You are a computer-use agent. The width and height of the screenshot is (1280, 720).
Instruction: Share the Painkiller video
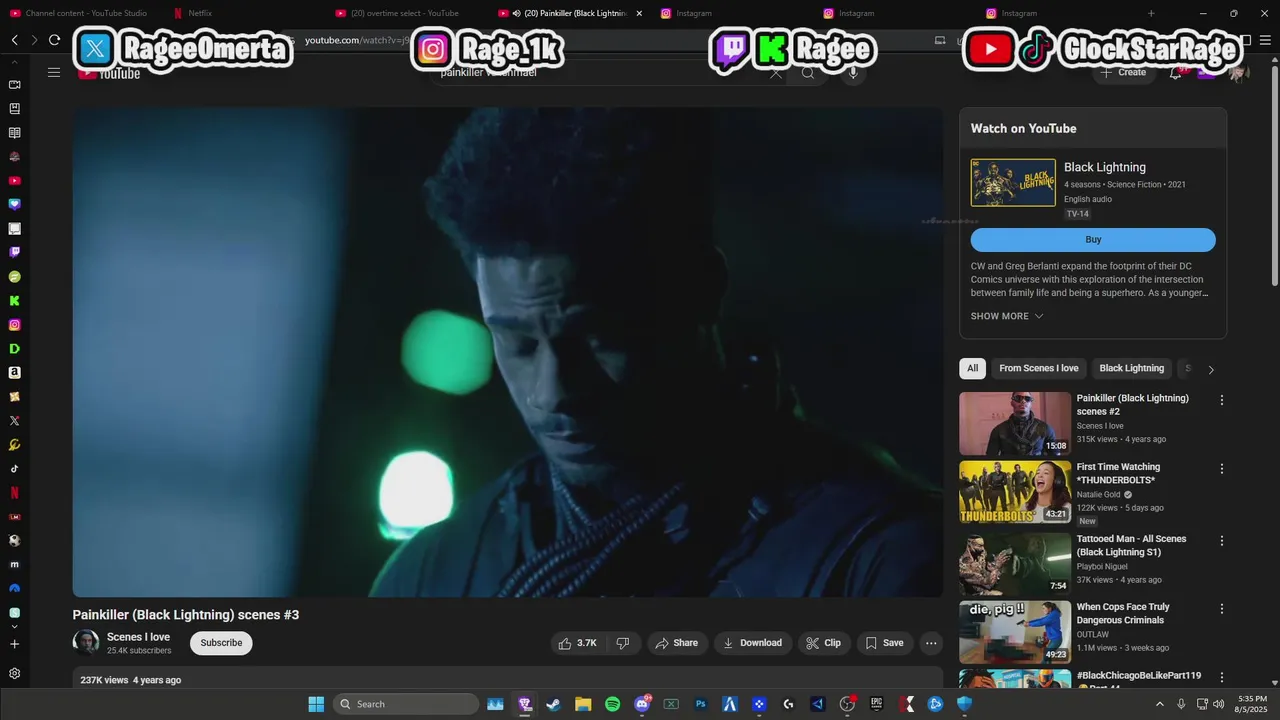click(677, 643)
